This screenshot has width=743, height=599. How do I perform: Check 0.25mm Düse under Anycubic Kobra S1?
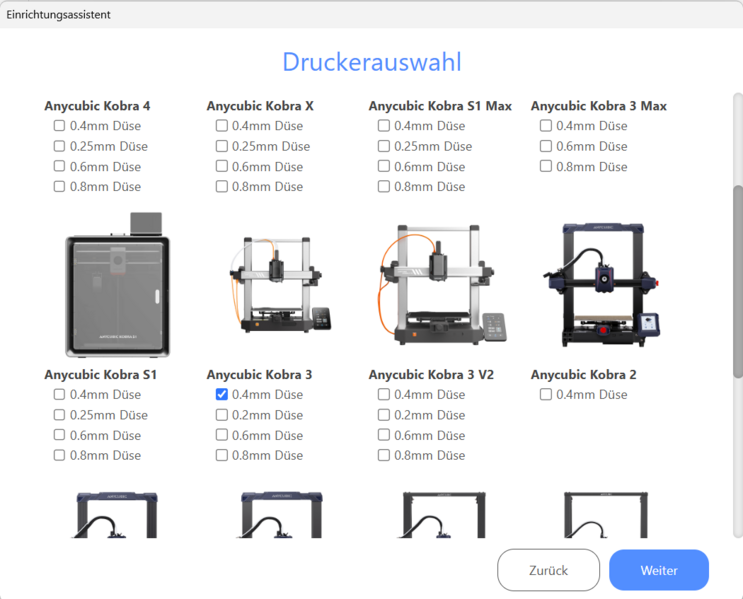pyautogui.click(x=59, y=415)
